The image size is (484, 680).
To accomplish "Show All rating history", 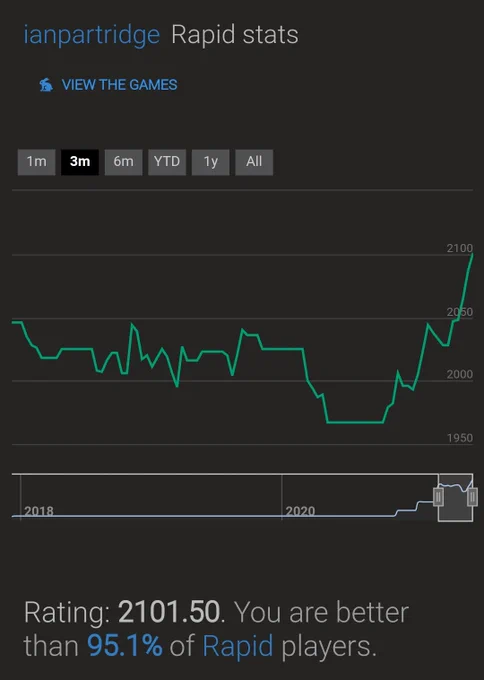I will [254, 162].
